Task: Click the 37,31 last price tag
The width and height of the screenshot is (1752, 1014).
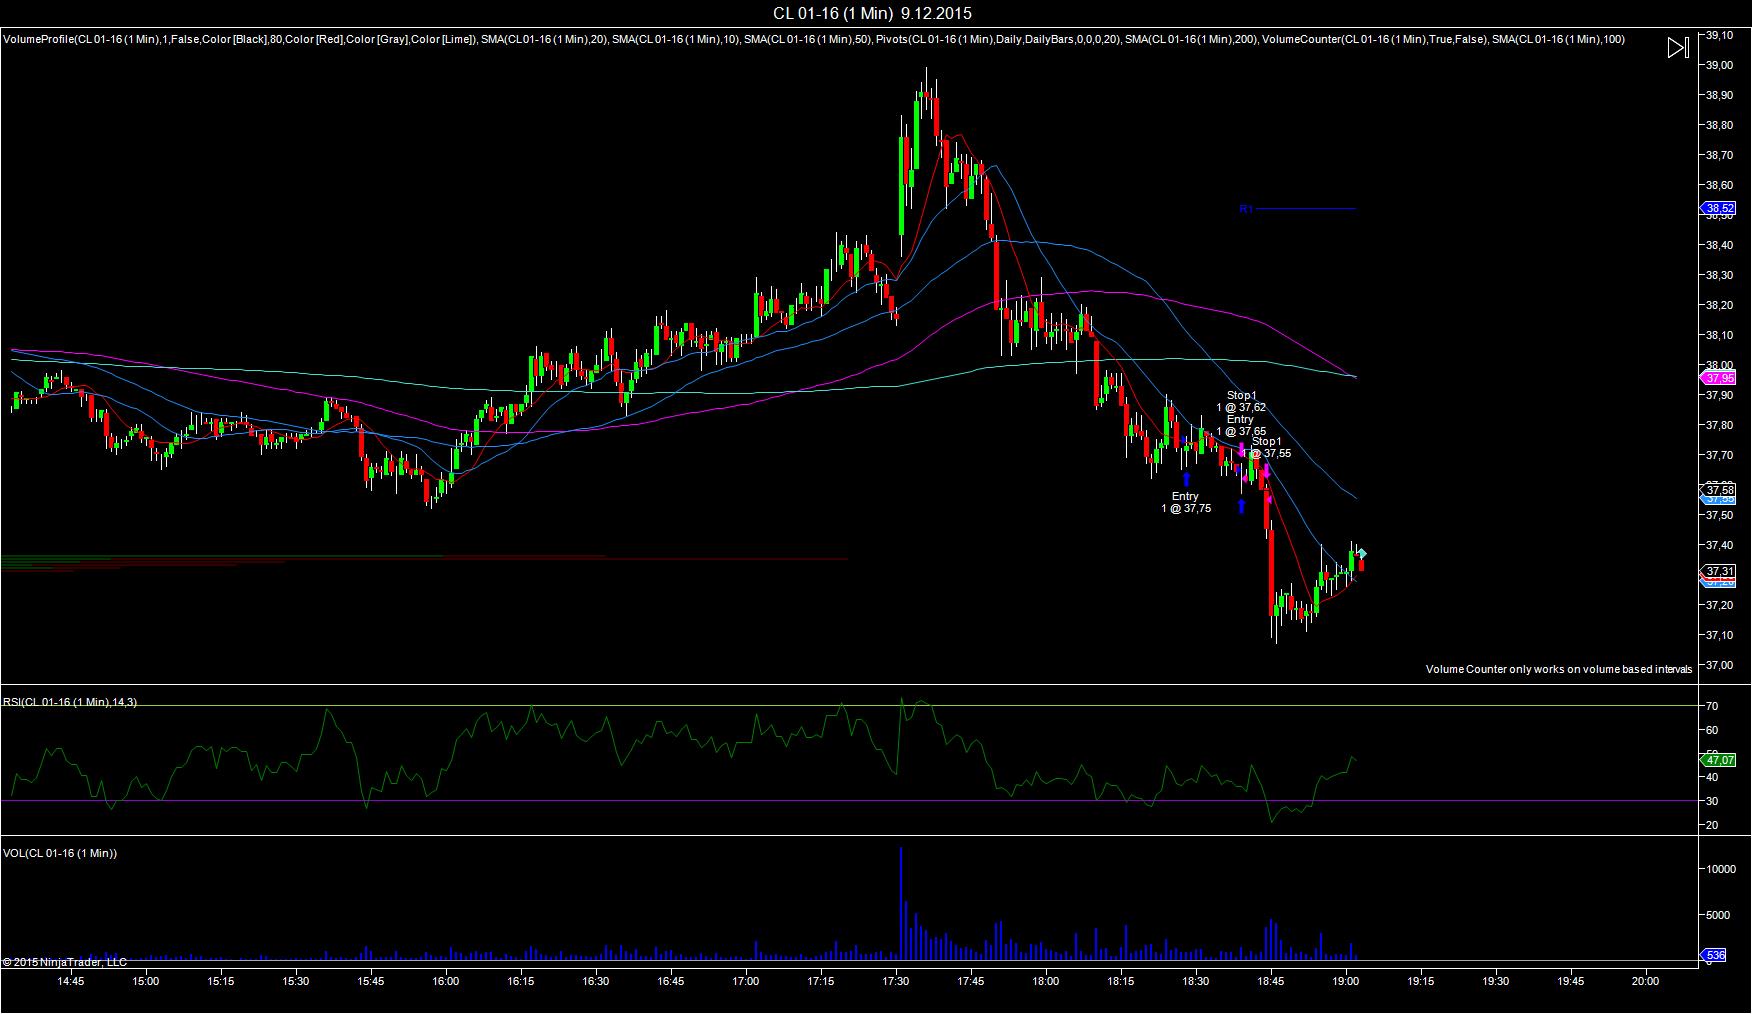Action: tap(1719, 571)
